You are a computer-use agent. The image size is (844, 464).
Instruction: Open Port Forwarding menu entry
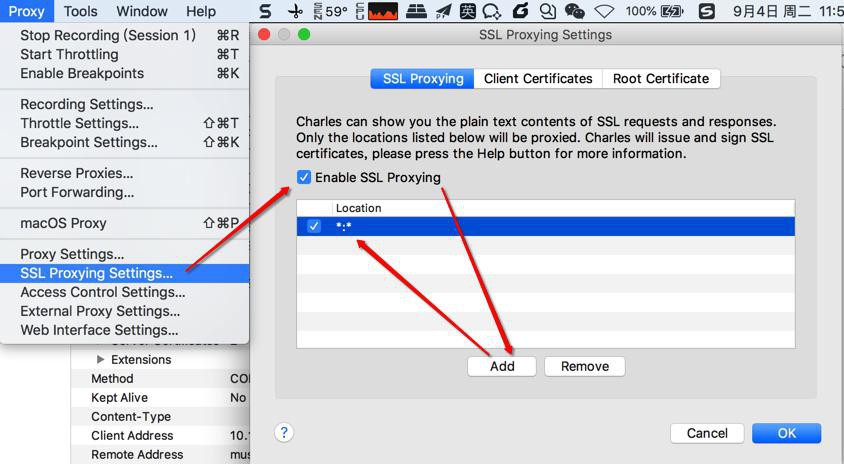(124, 192)
